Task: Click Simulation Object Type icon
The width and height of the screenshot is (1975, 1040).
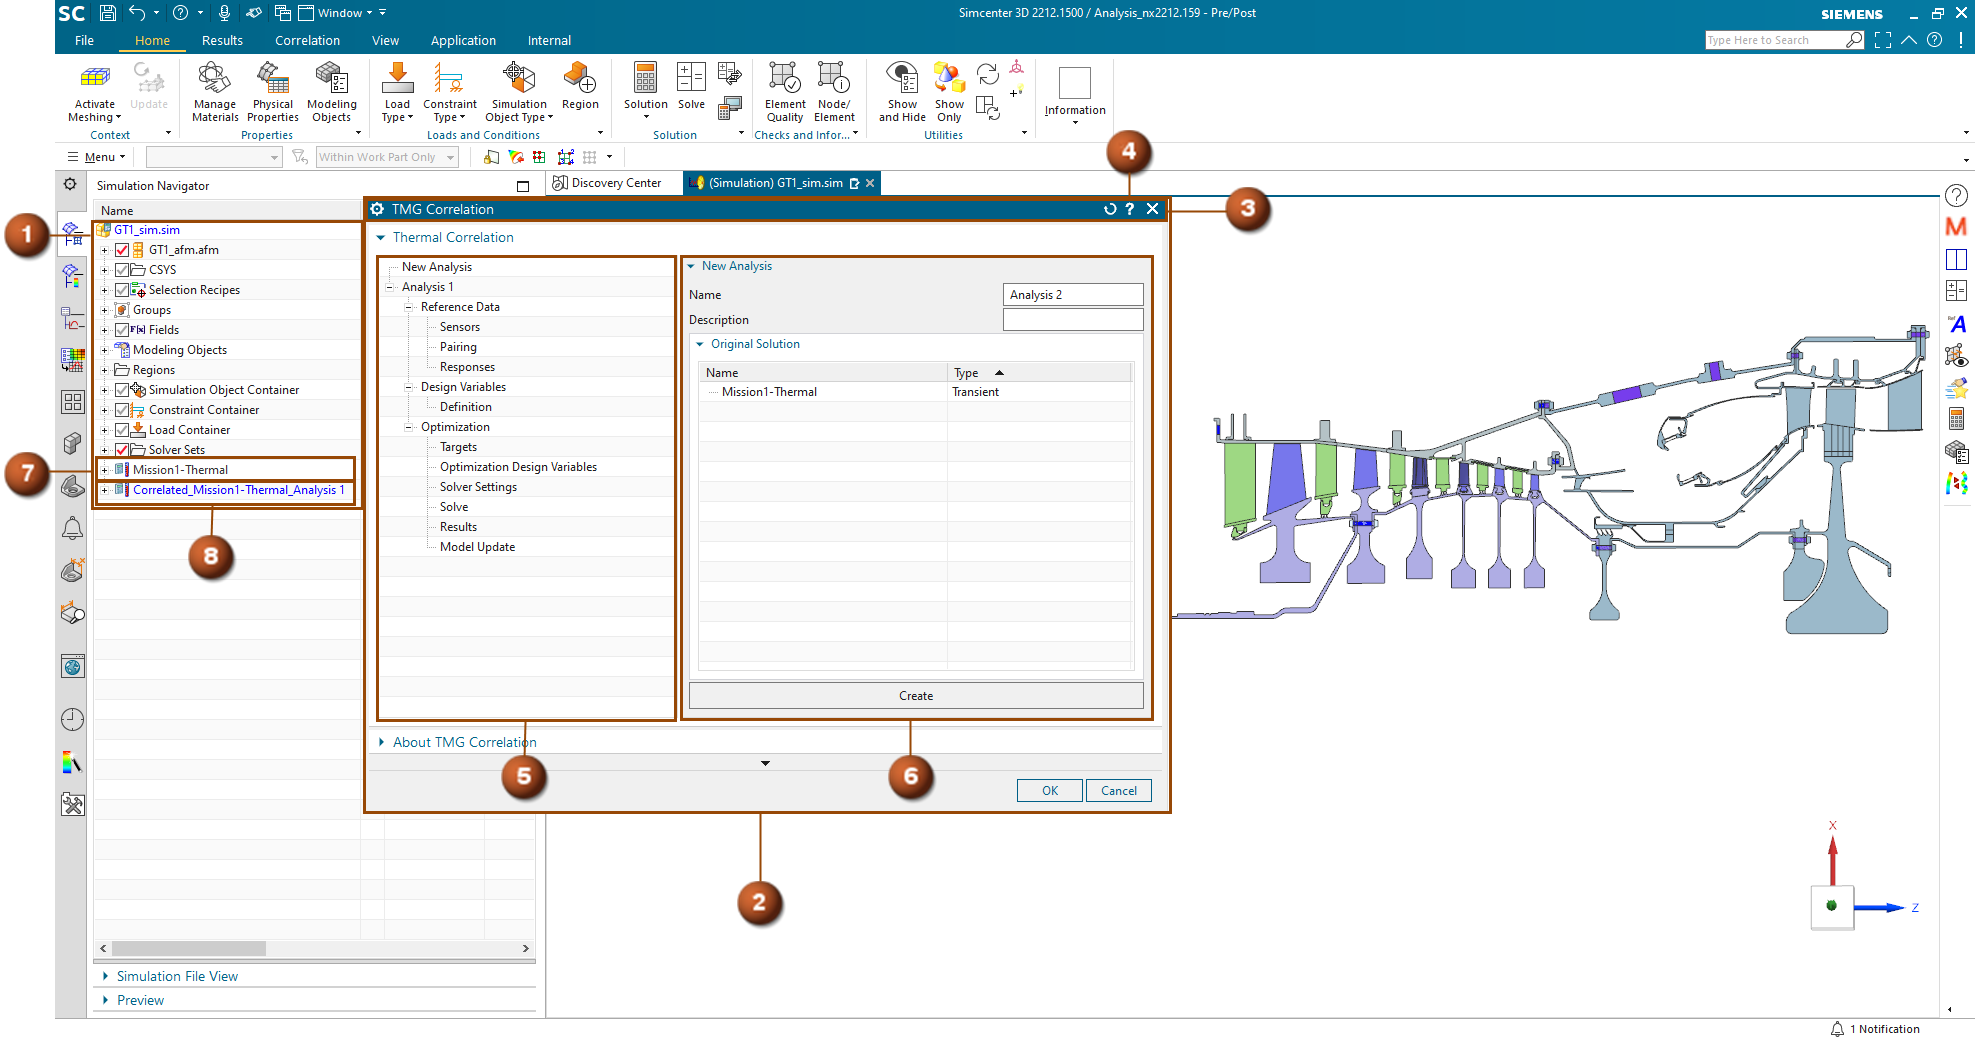Action: 519,79
